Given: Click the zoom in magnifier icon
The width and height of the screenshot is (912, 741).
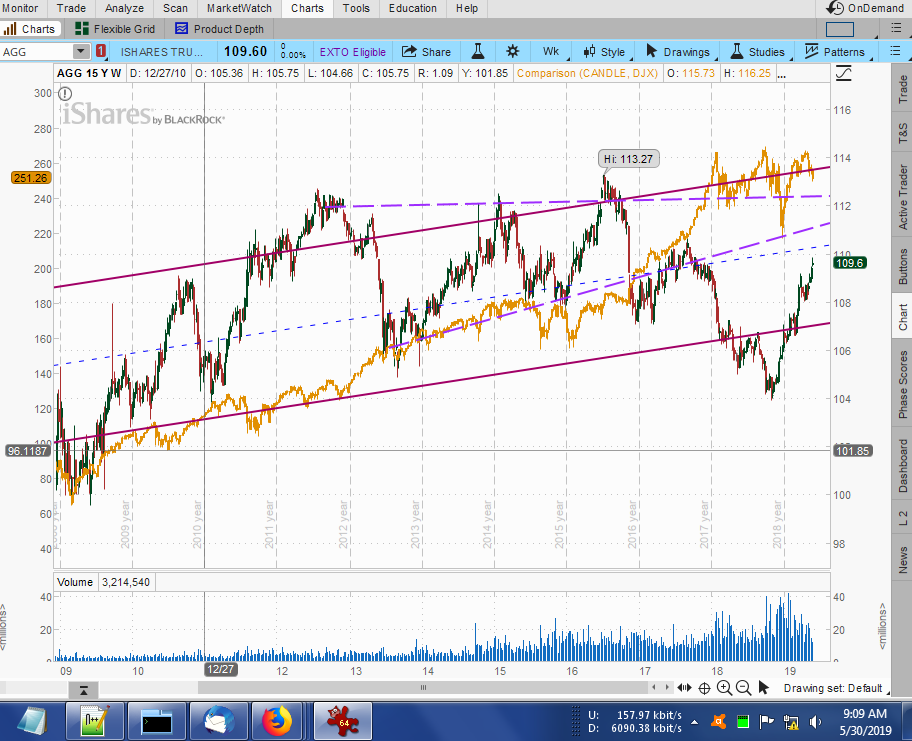Looking at the screenshot, I should [x=724, y=688].
